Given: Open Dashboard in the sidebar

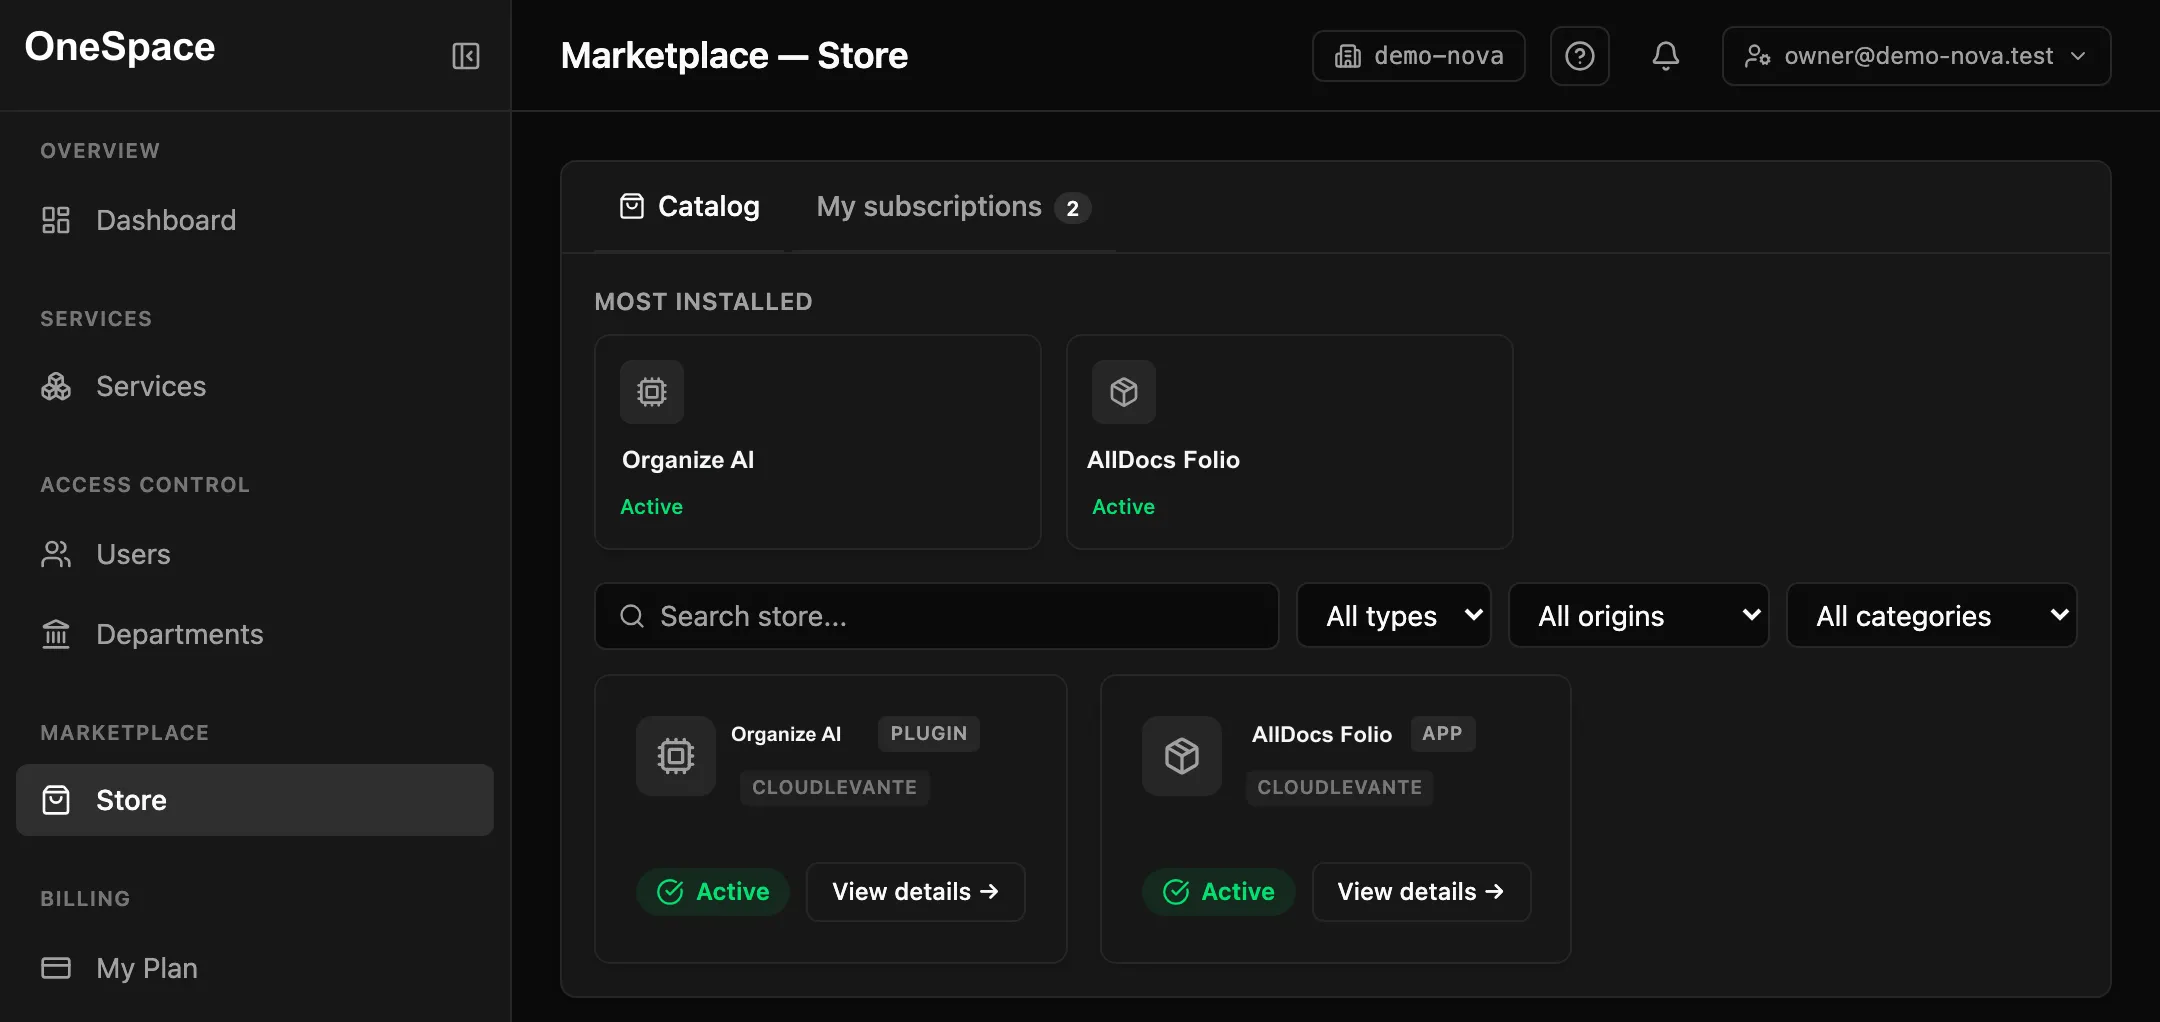Looking at the screenshot, I should 255,220.
